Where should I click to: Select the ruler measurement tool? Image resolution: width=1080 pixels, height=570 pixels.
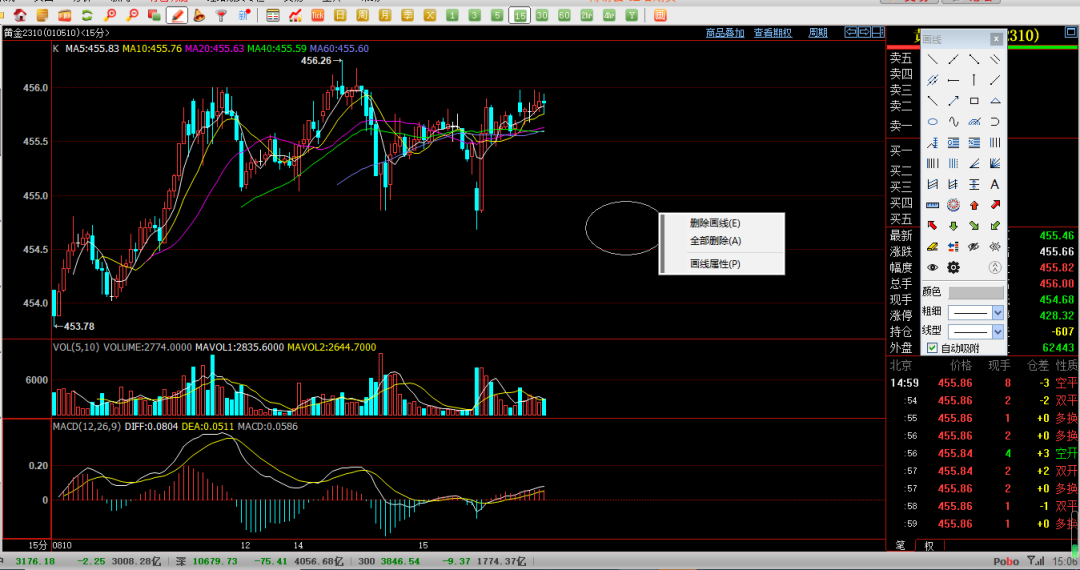[x=933, y=205]
